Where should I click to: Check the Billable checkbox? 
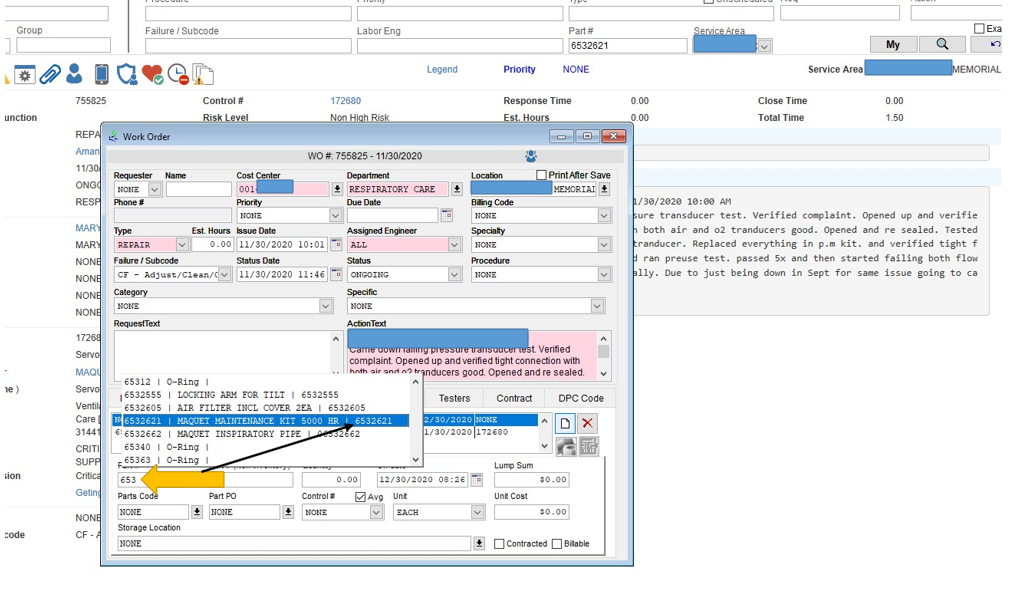(557, 544)
